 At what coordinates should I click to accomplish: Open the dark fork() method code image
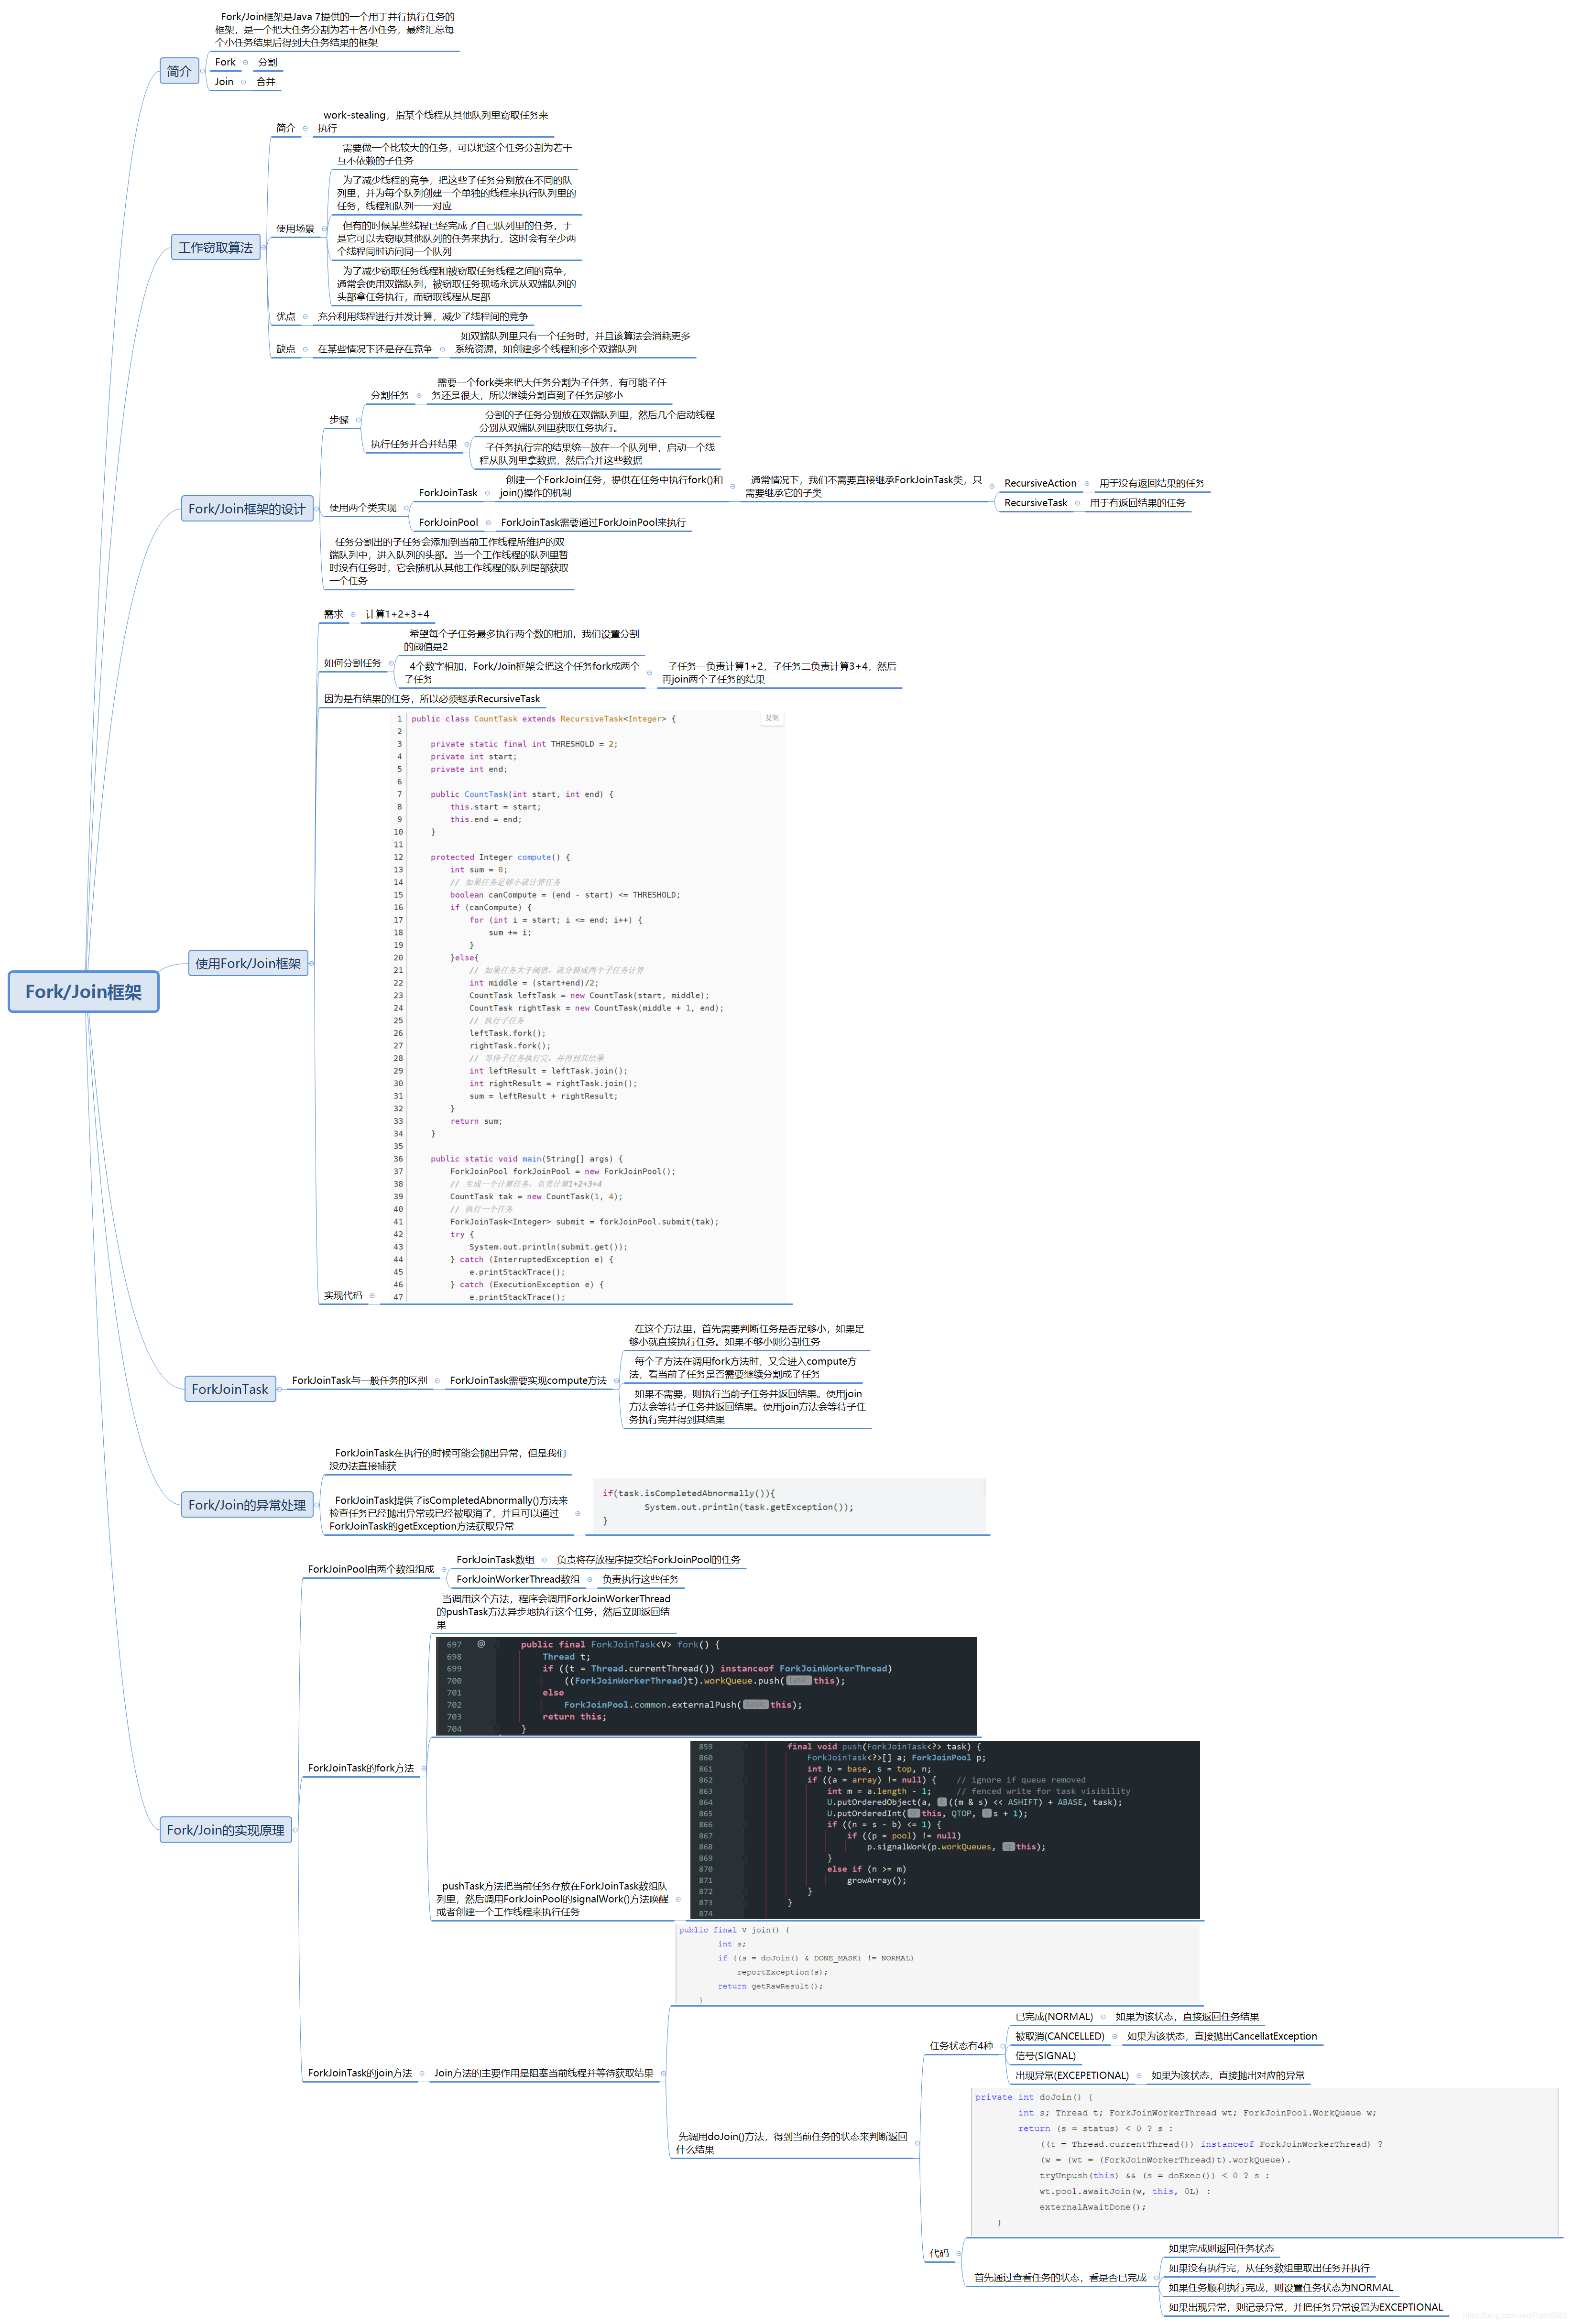click(x=706, y=1685)
